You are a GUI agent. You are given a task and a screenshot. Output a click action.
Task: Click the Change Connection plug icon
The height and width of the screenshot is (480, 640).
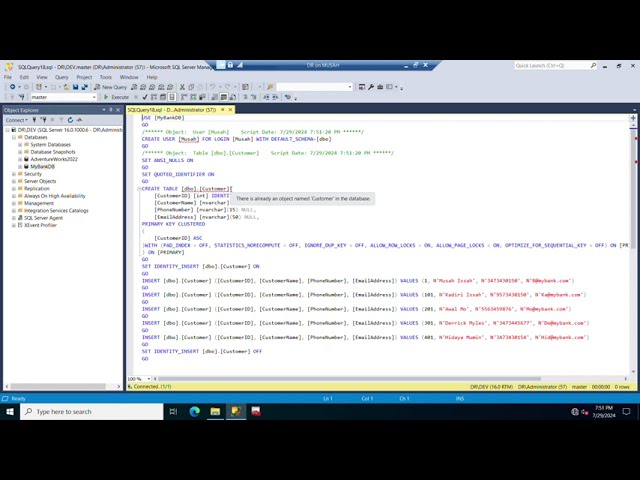[x=22, y=97]
